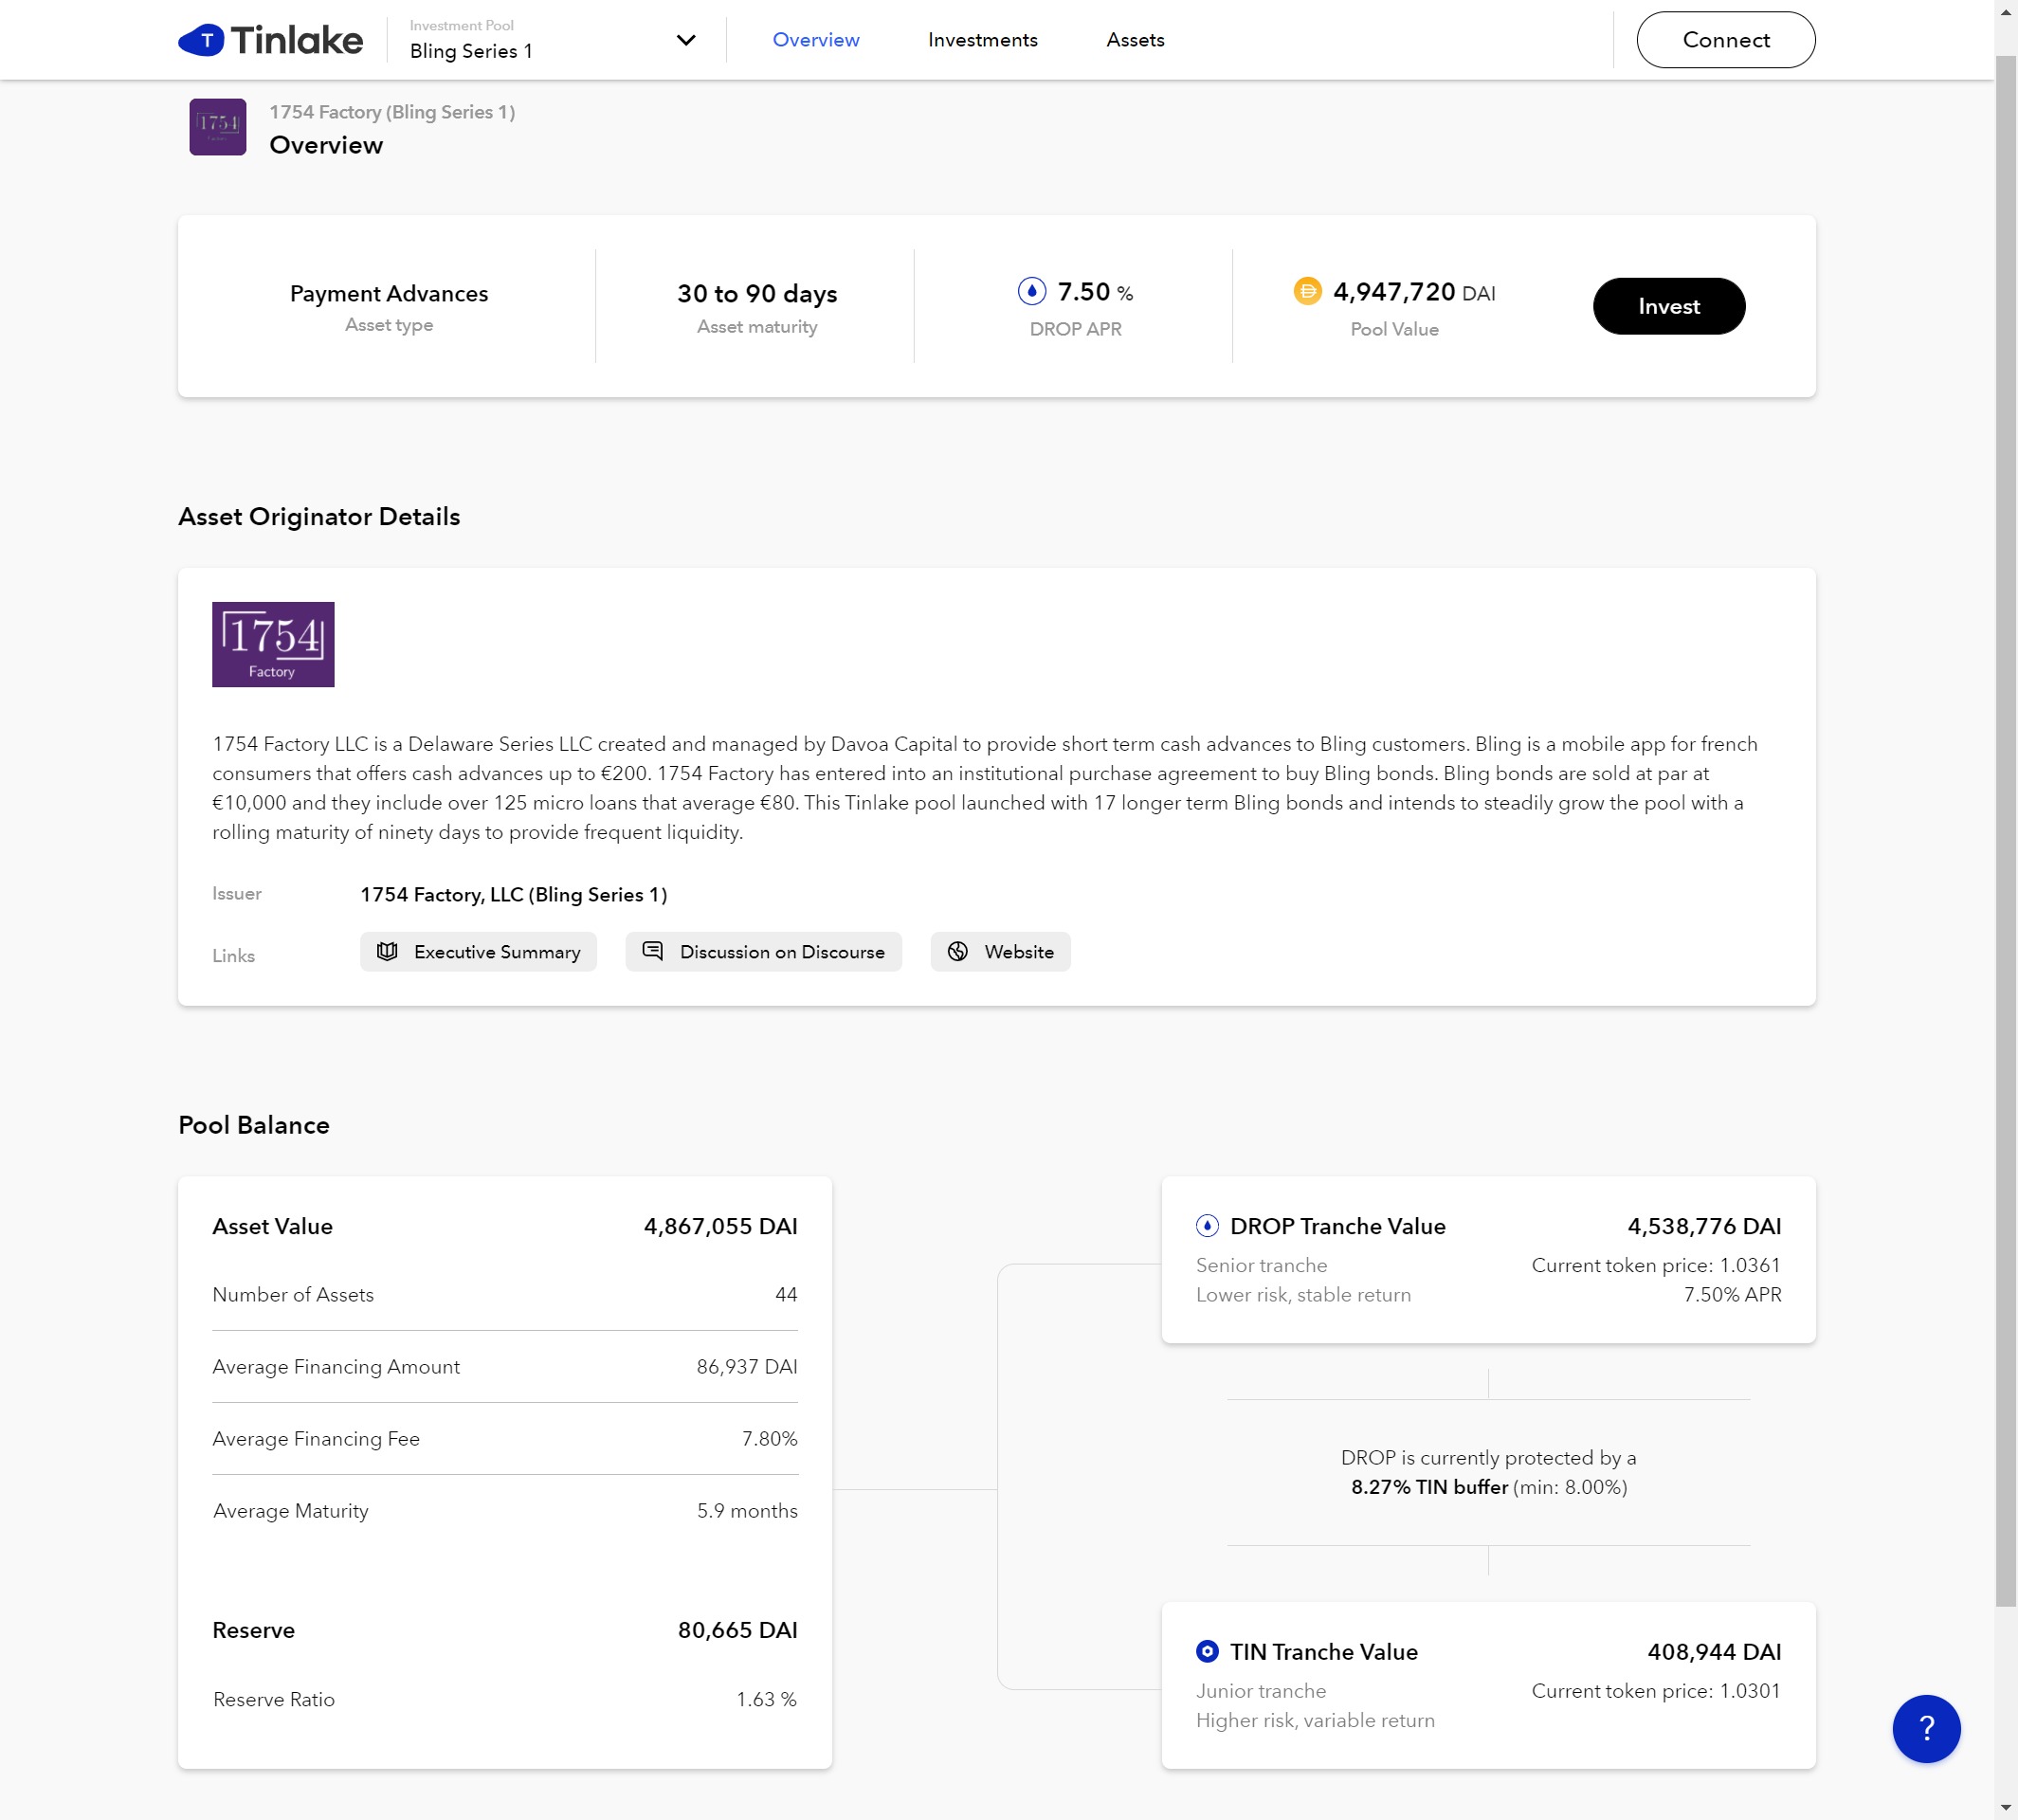The height and width of the screenshot is (1820, 2018).
Task: Open the help question mark button
Action: pyautogui.click(x=1926, y=1729)
